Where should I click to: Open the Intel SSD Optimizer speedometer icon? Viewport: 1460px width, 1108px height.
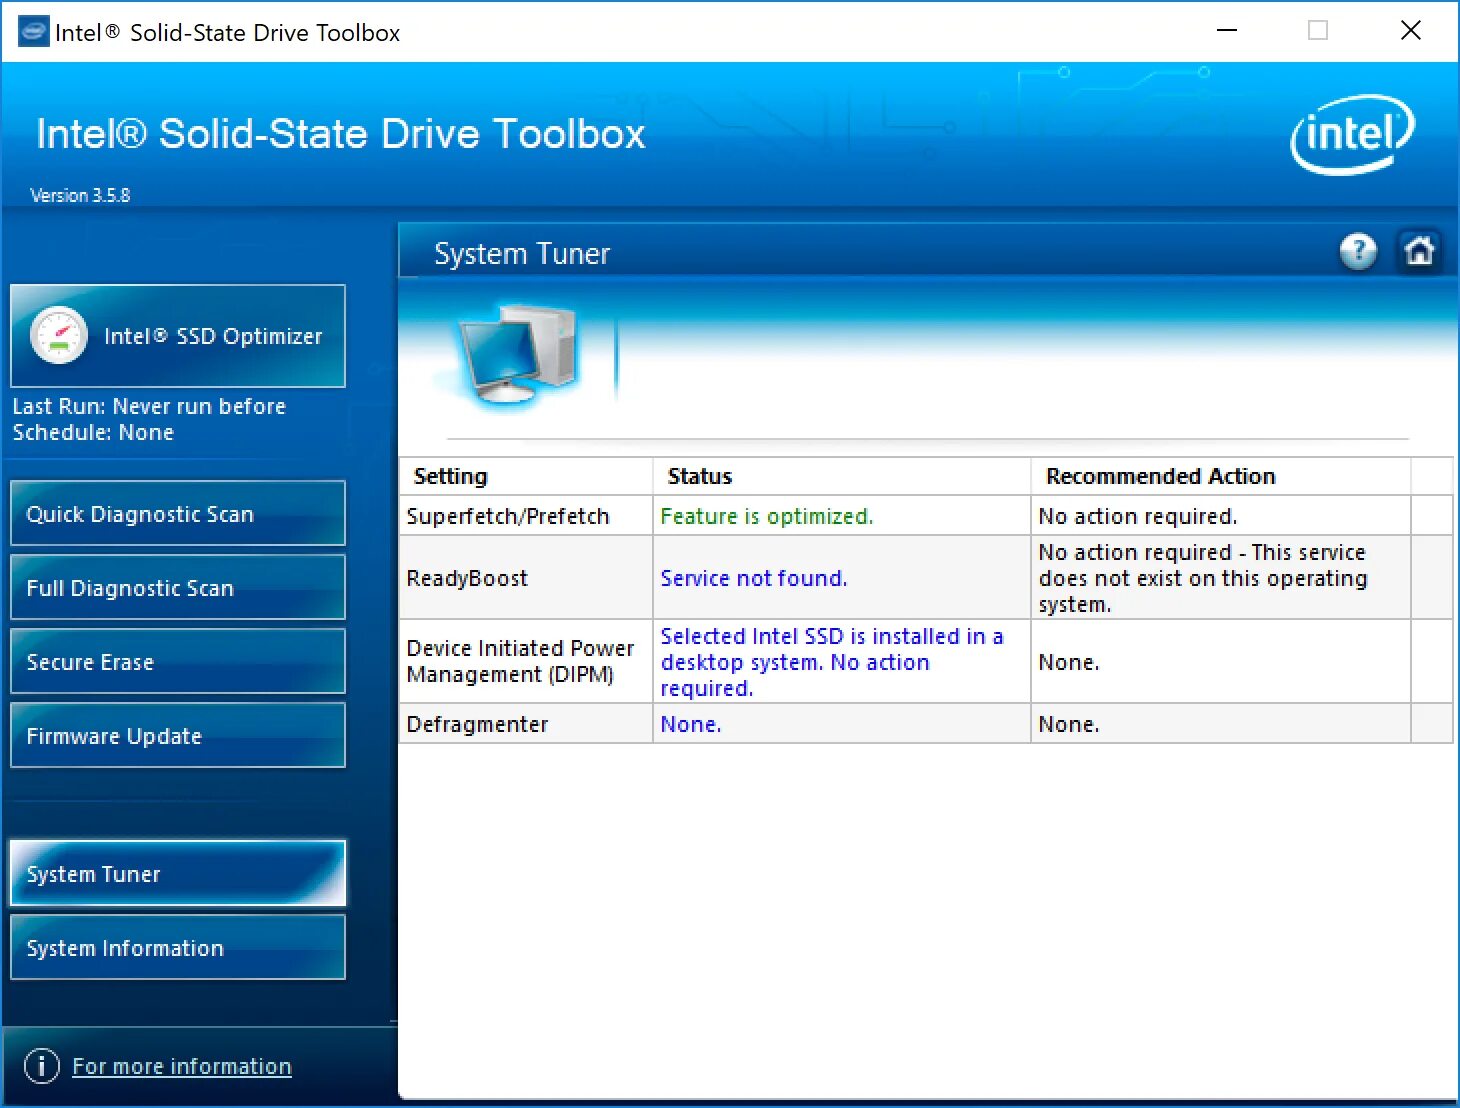[60, 336]
